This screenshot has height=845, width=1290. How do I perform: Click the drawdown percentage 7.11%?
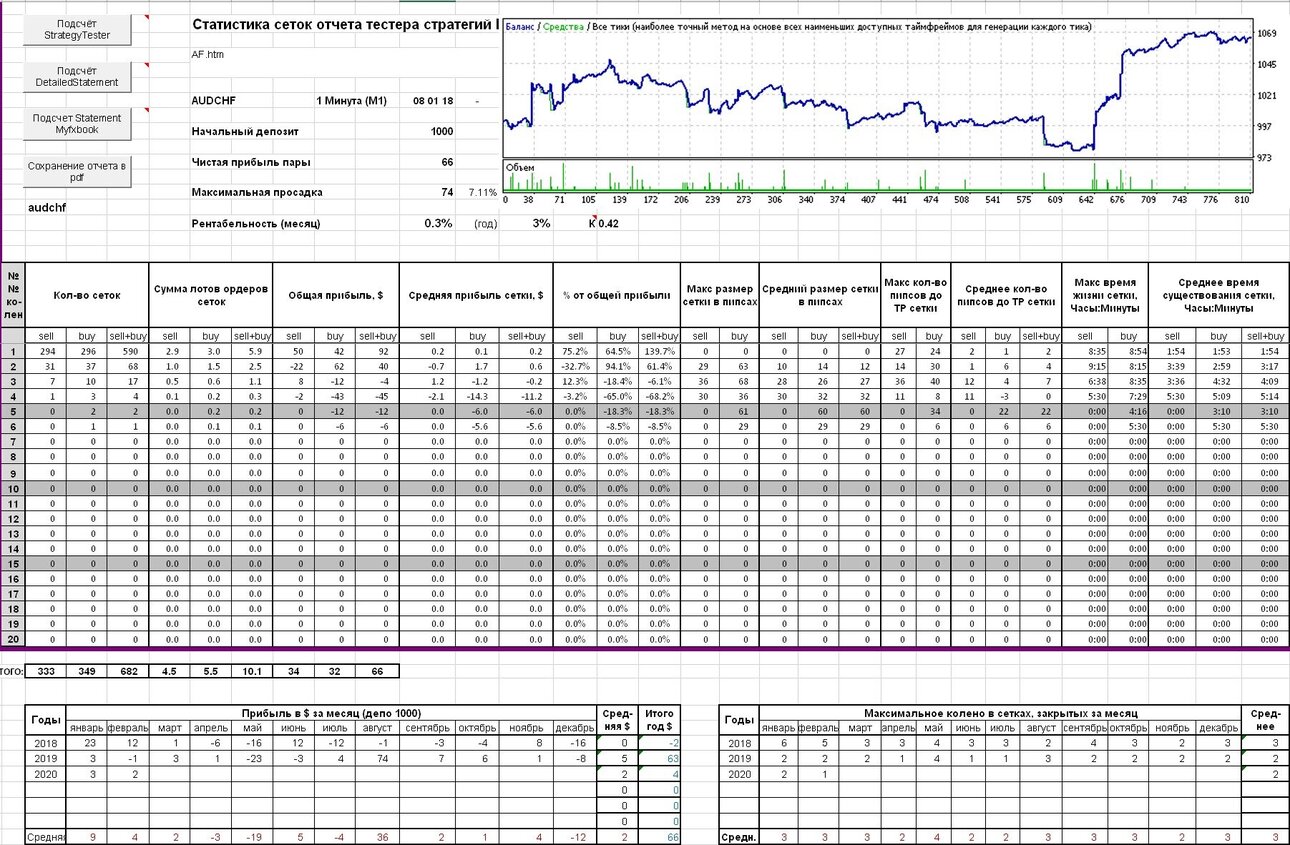pyautogui.click(x=481, y=192)
